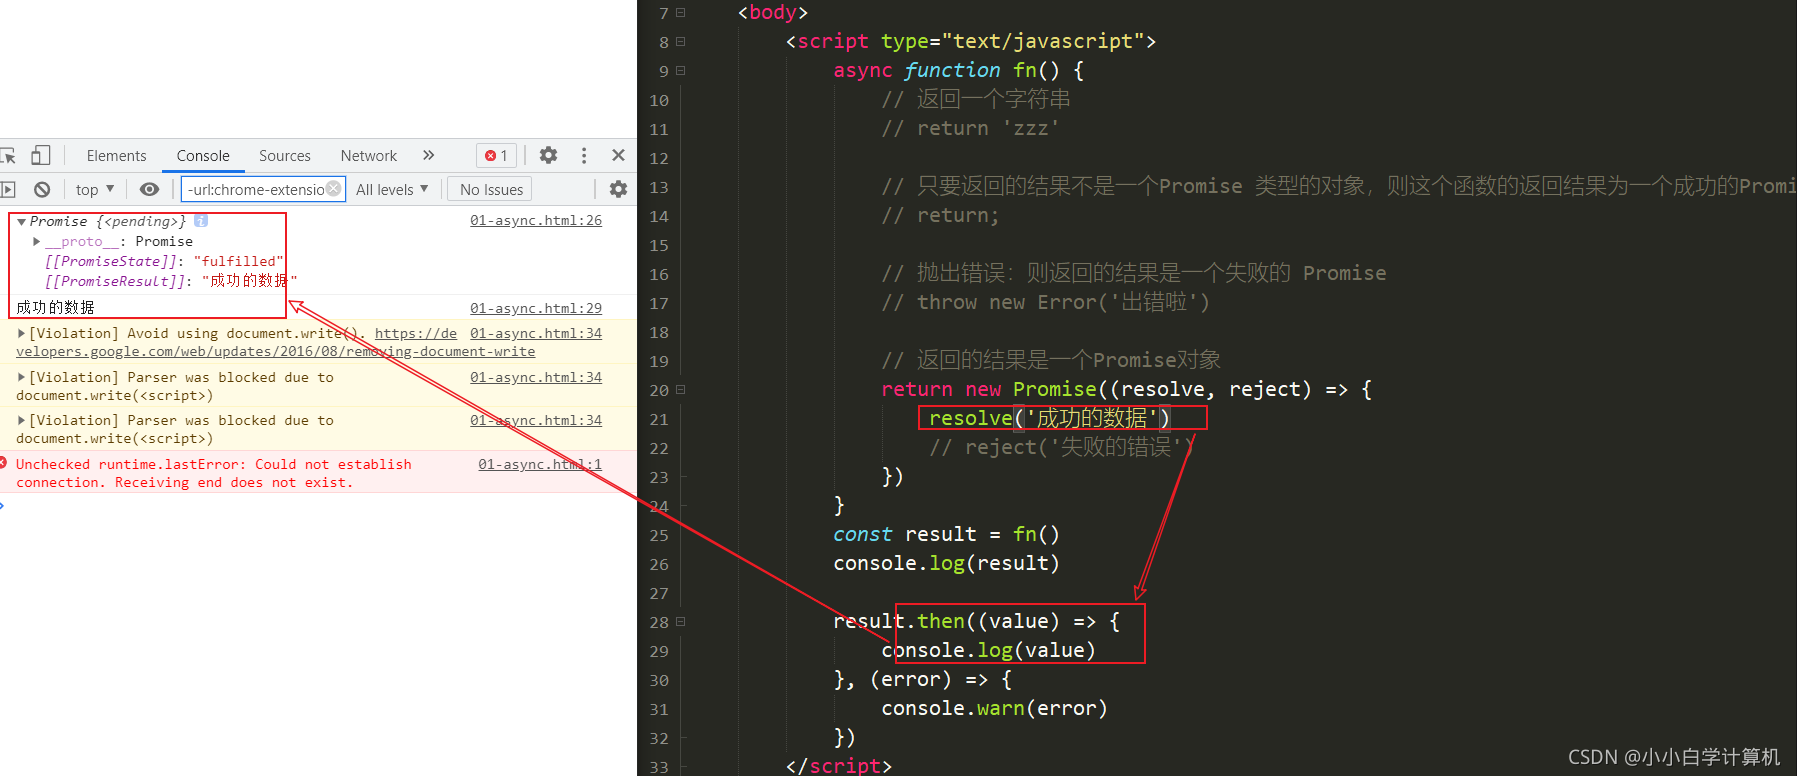The width and height of the screenshot is (1797, 776).
Task: Open the DevTools three-dot menu
Action: pos(584,155)
